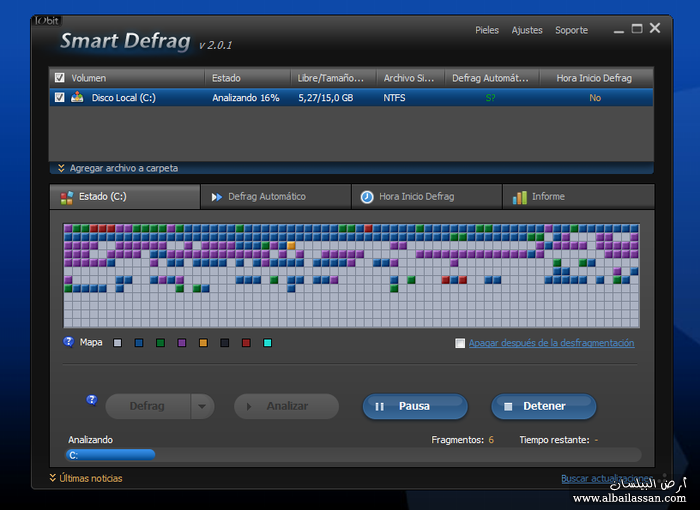Viewport: 700px width, 510px height.
Task: Switch to the Informe tab
Action: (x=579, y=196)
